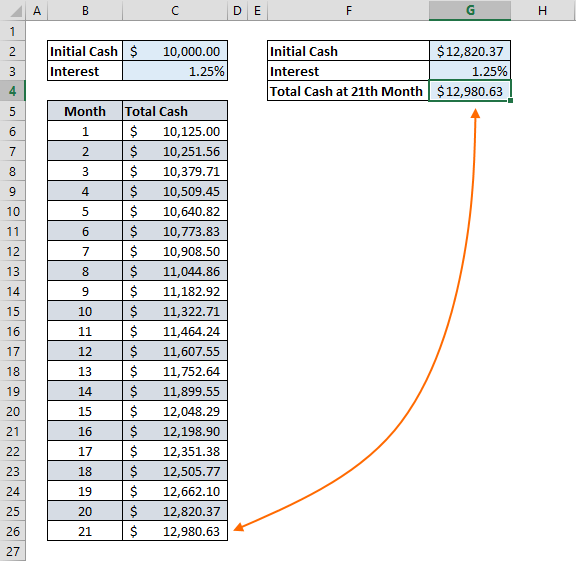The height and width of the screenshot is (561, 576).
Task: Select the cell with value 11,899.55
Action: click(x=175, y=391)
